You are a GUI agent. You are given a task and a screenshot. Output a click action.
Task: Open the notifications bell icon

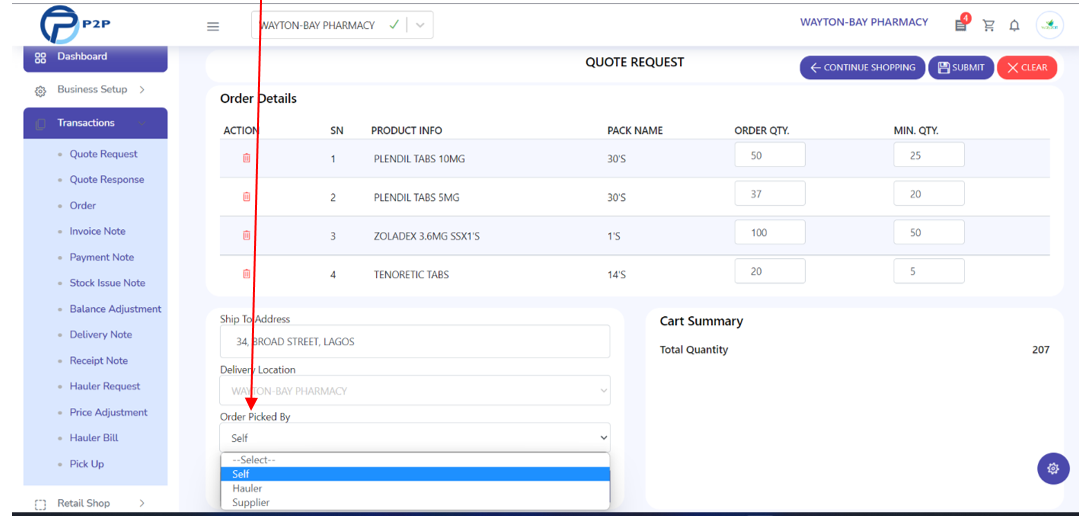(1015, 26)
